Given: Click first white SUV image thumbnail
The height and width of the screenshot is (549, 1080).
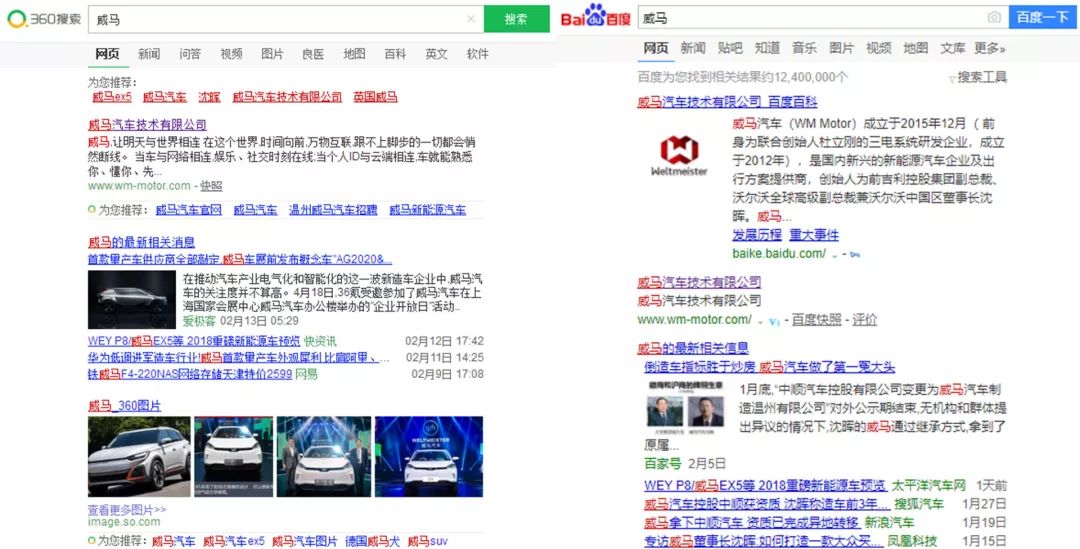Looking at the screenshot, I should point(139,456).
